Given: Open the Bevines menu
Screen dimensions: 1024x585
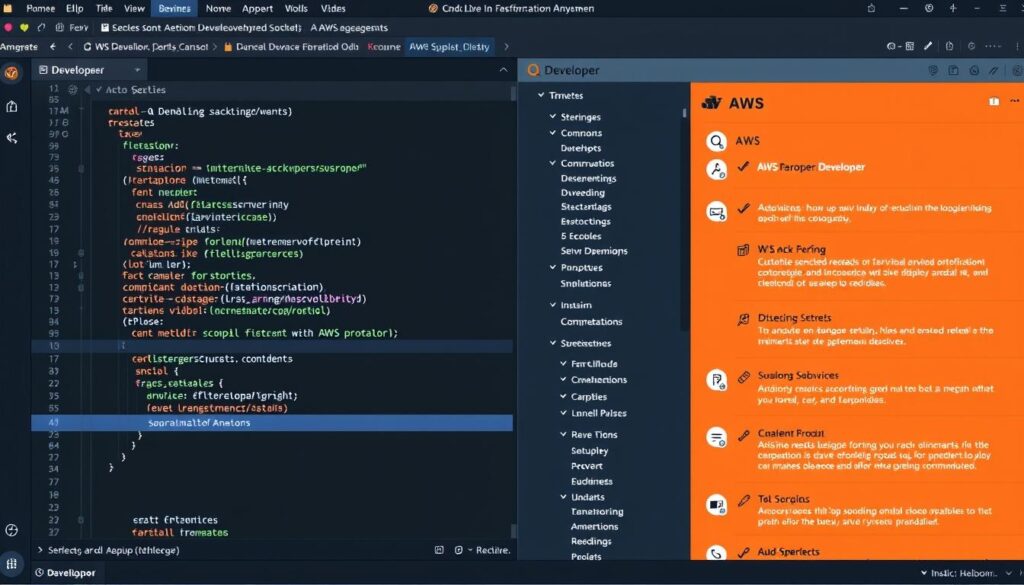Looking at the screenshot, I should point(174,8).
